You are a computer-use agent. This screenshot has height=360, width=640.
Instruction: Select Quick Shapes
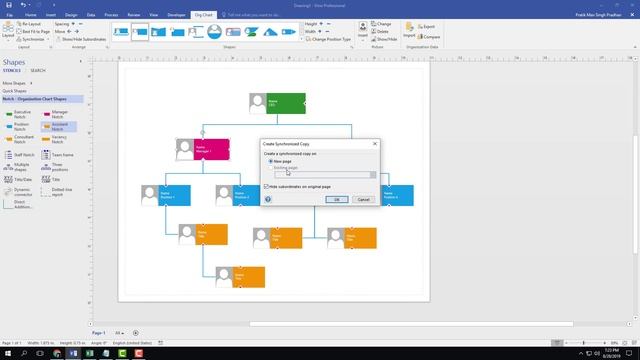tap(14, 91)
